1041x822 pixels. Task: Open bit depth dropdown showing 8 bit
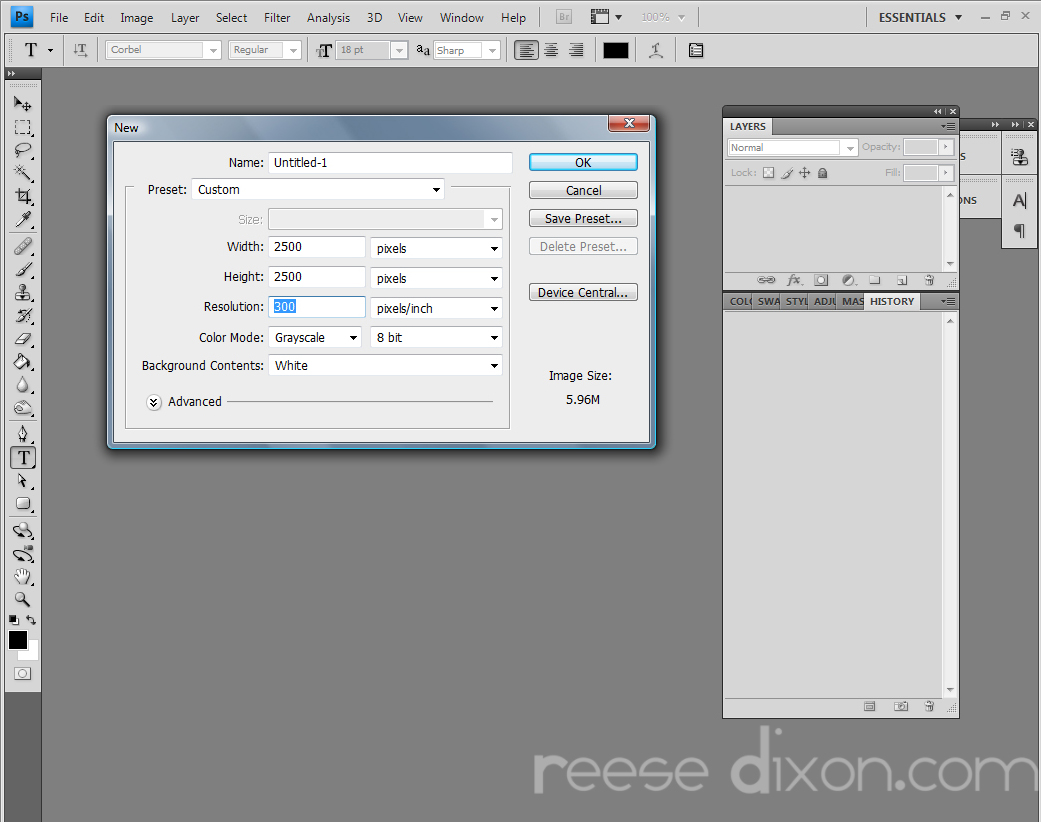(x=436, y=337)
